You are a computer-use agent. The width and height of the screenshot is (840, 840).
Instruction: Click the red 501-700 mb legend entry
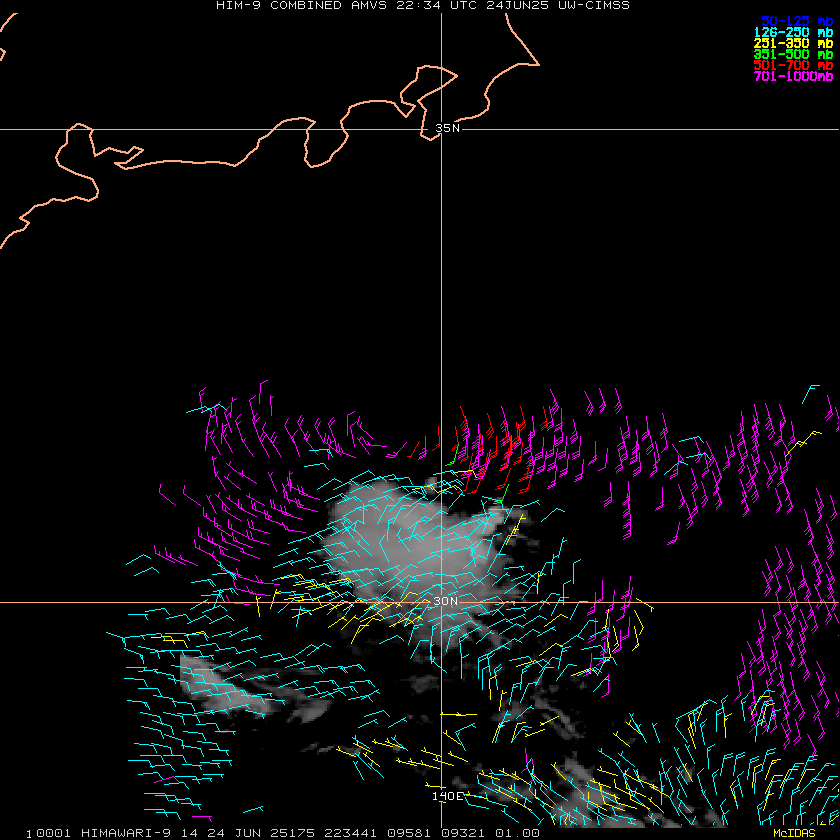pos(796,65)
